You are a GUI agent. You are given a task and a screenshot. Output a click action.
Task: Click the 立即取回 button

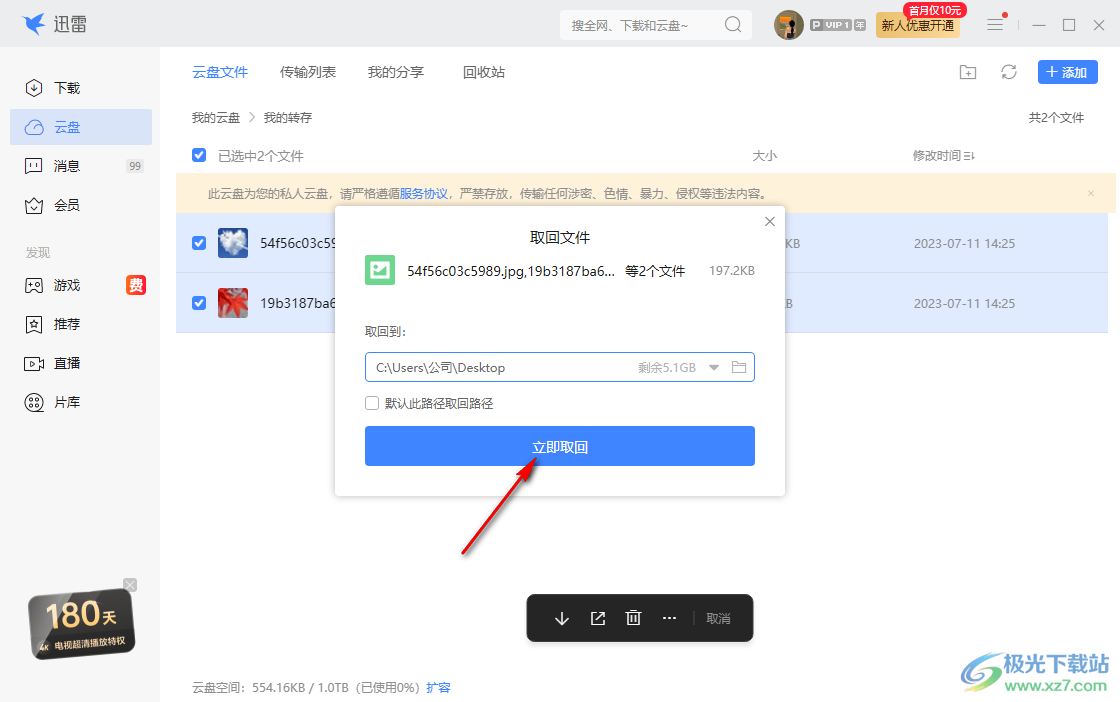click(559, 446)
